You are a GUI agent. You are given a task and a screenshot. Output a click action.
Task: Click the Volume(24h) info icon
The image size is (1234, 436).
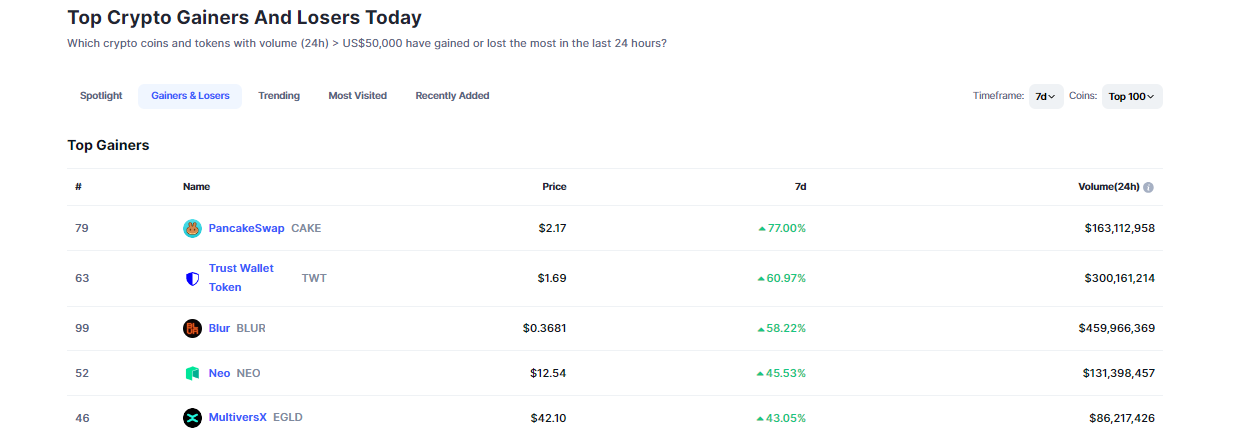pyautogui.click(x=1148, y=187)
